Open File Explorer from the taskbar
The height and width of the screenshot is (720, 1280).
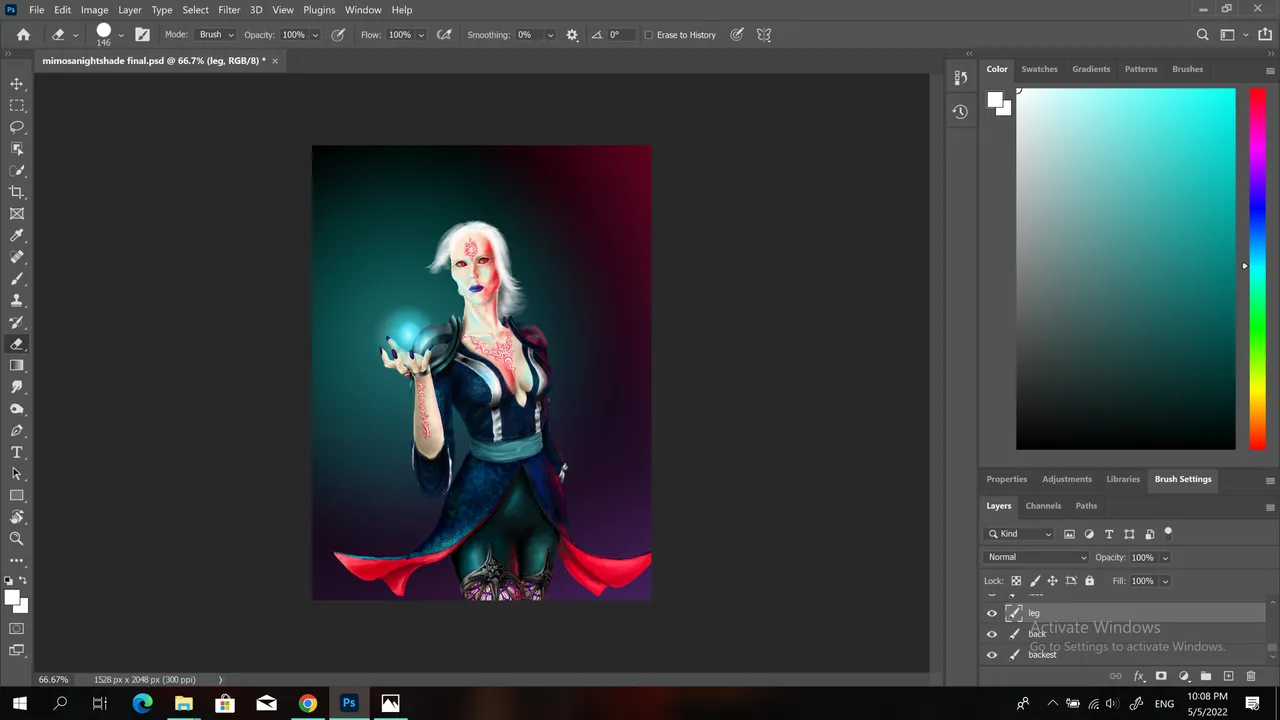183,704
